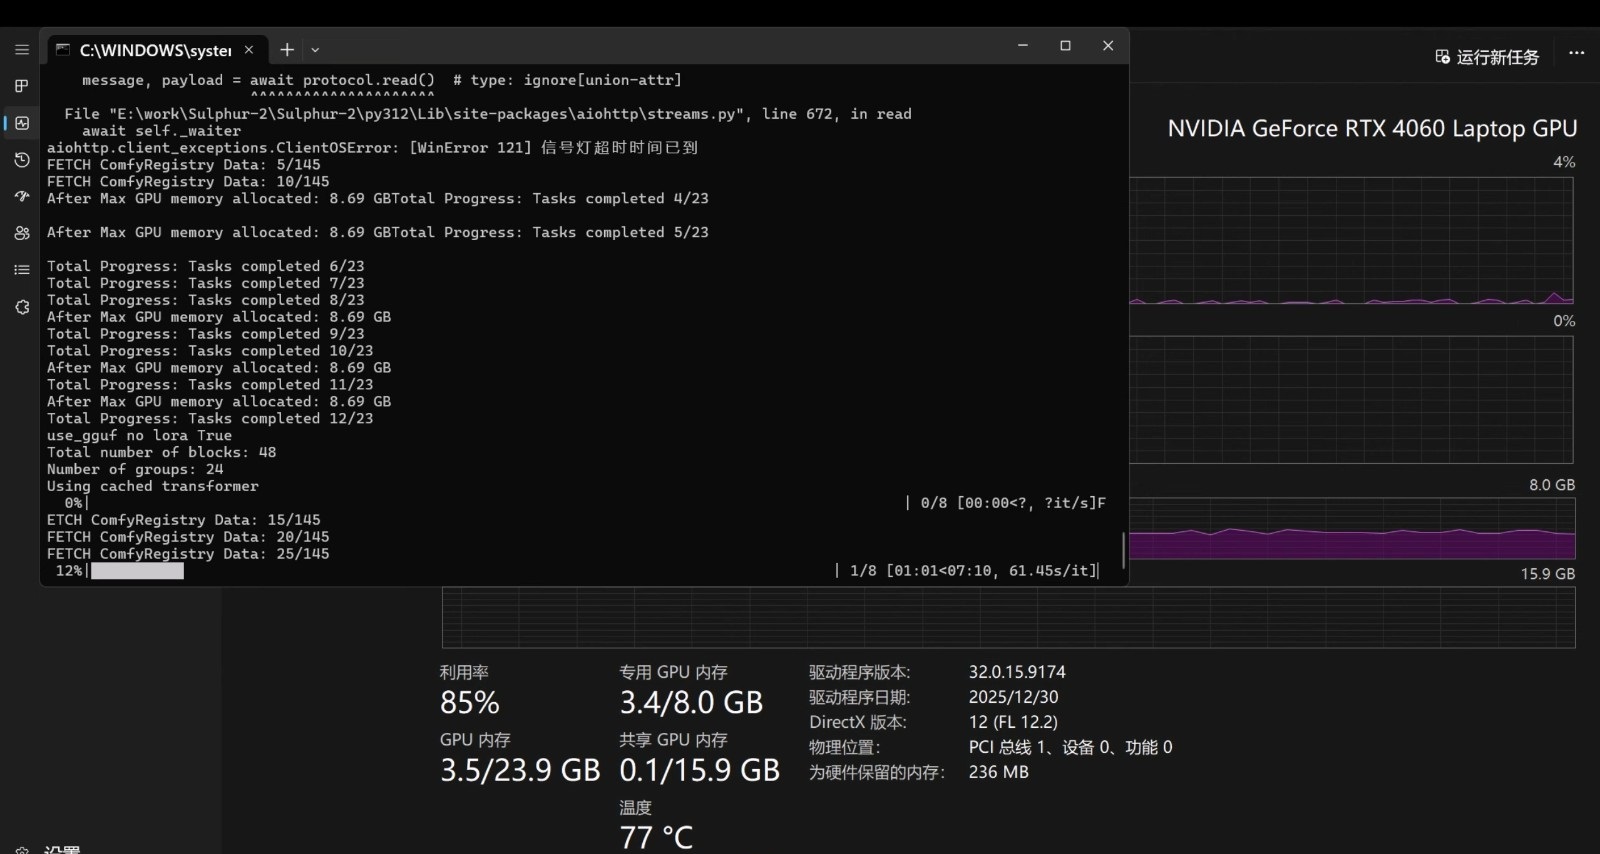Open the Details page icon
The width and height of the screenshot is (1600, 854).
[x=22, y=270]
